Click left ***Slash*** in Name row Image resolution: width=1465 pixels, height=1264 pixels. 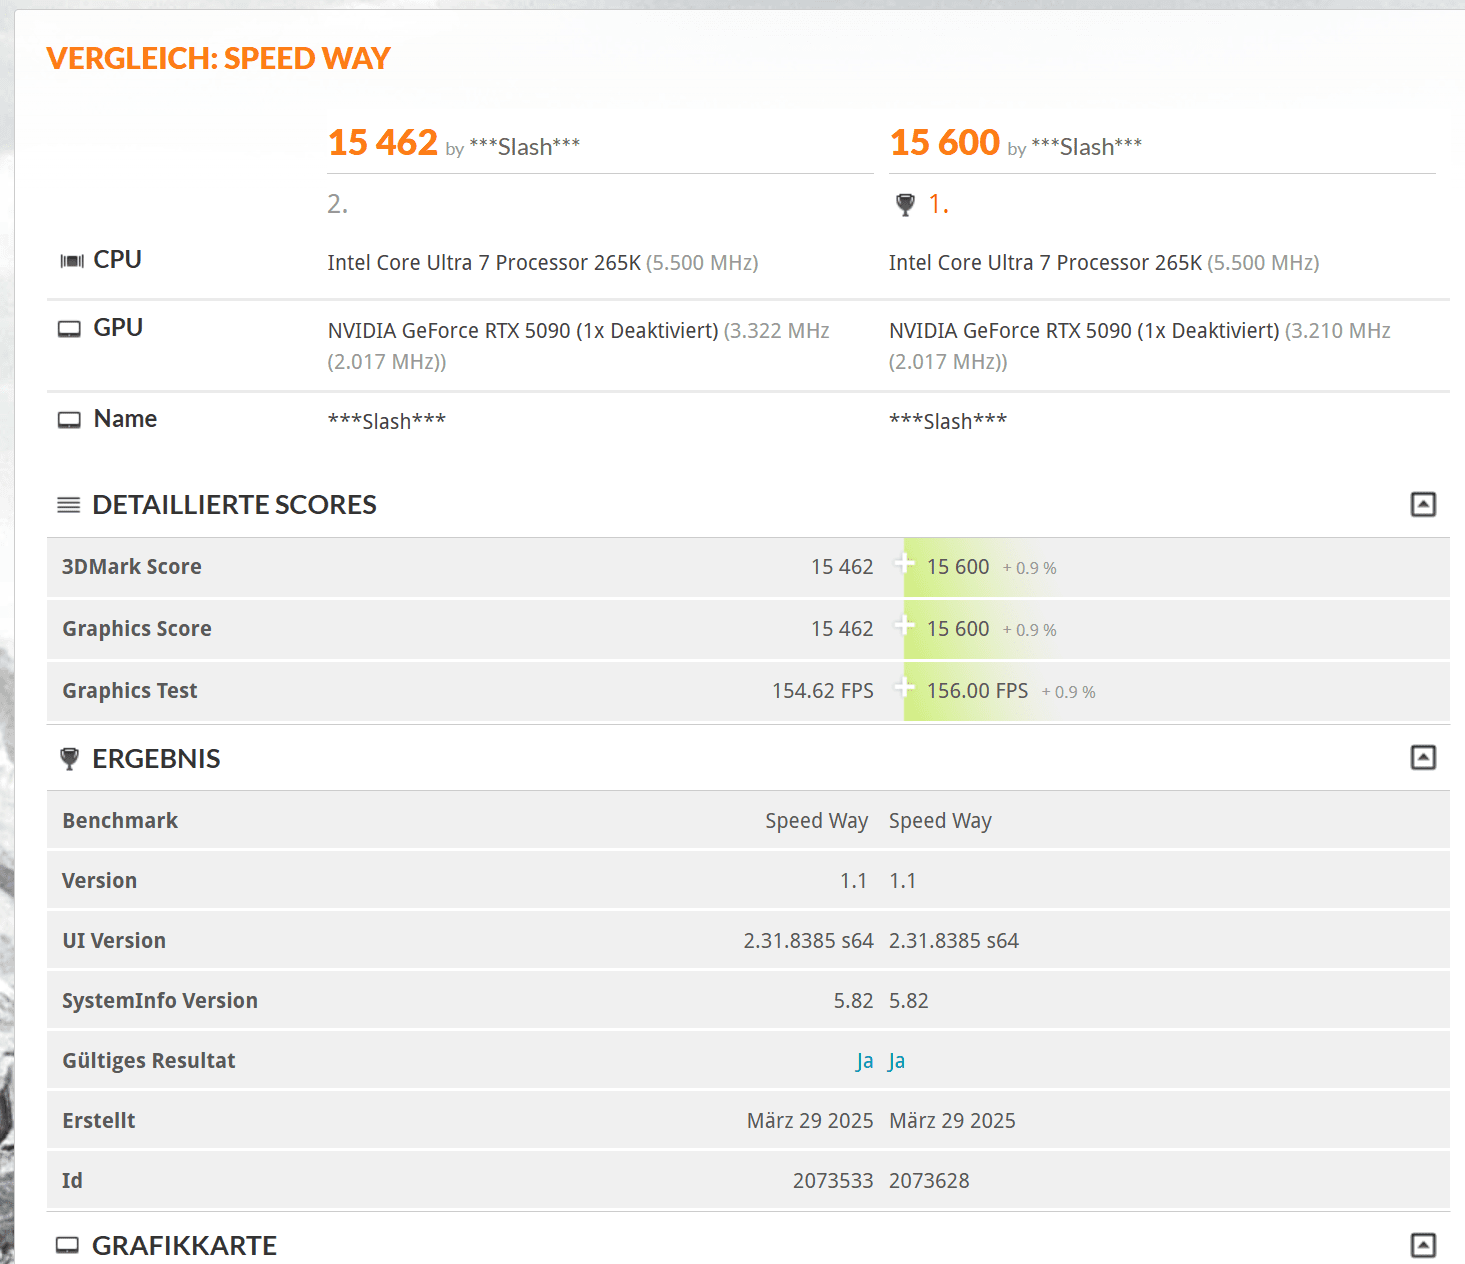[387, 421]
